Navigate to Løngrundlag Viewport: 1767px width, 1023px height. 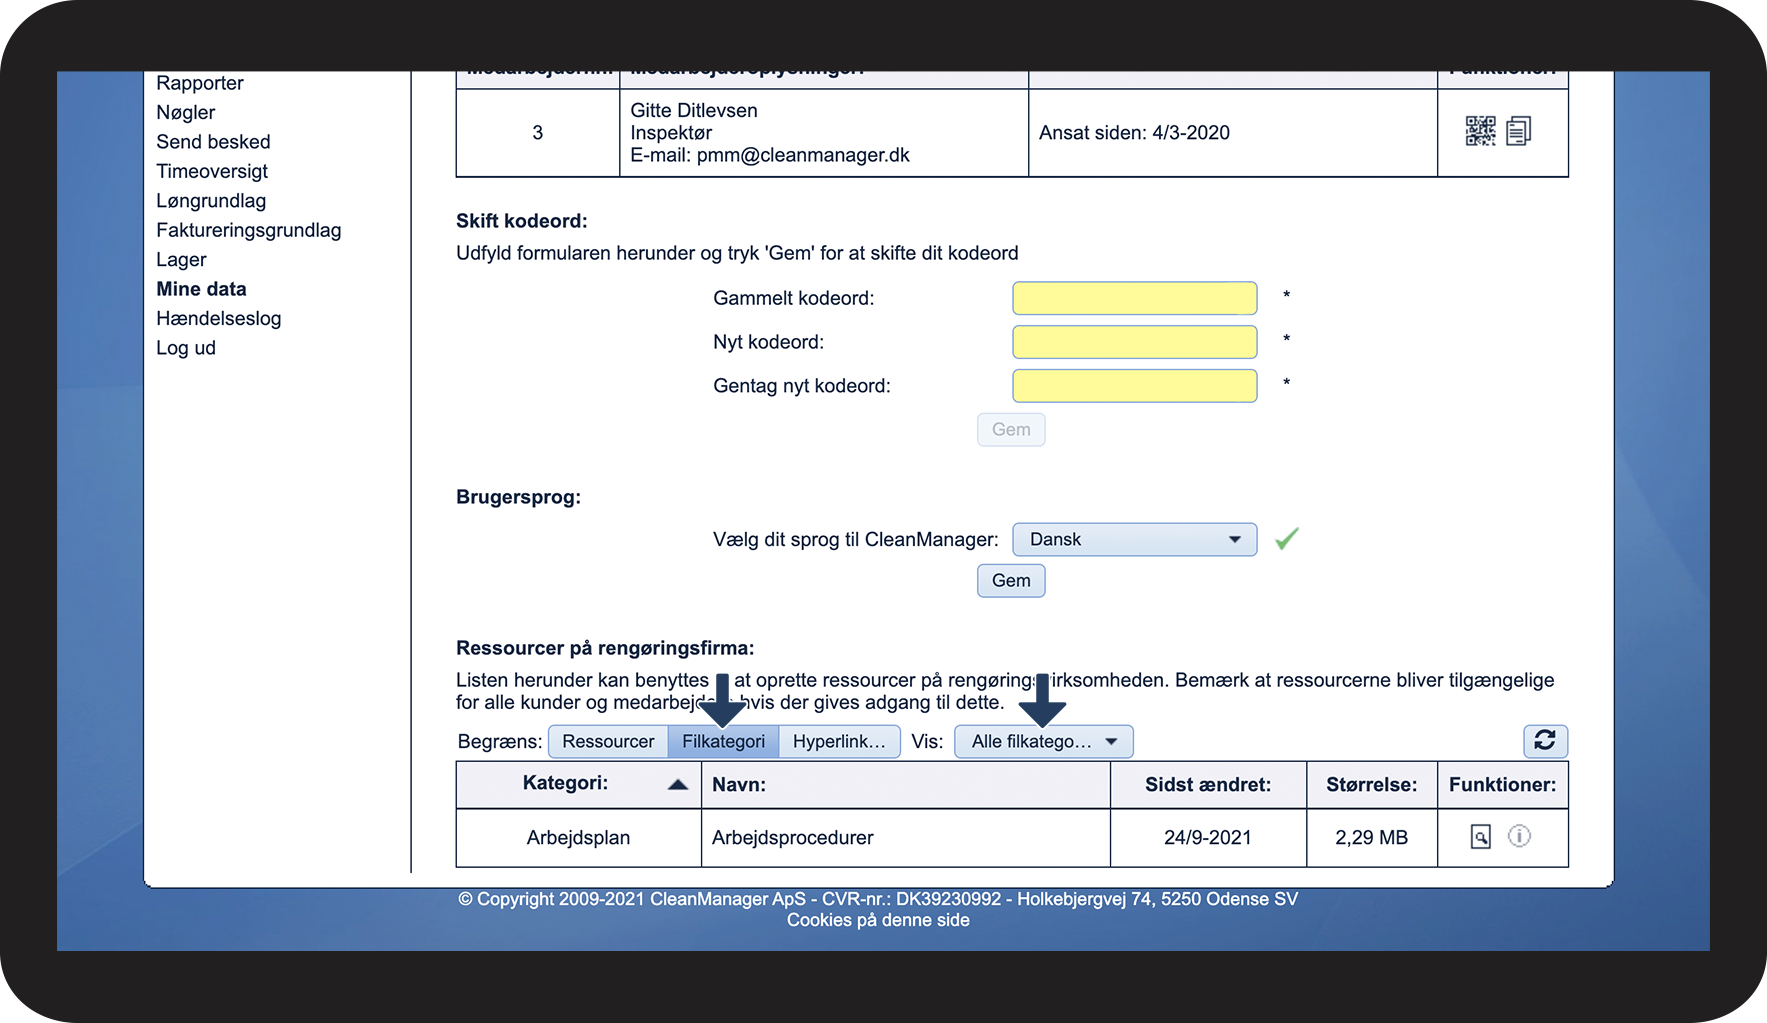(211, 201)
